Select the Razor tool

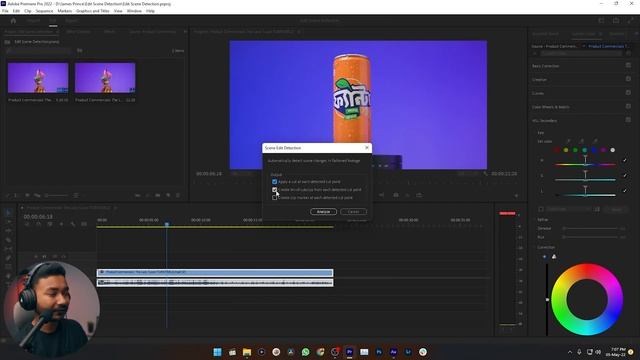[8, 240]
